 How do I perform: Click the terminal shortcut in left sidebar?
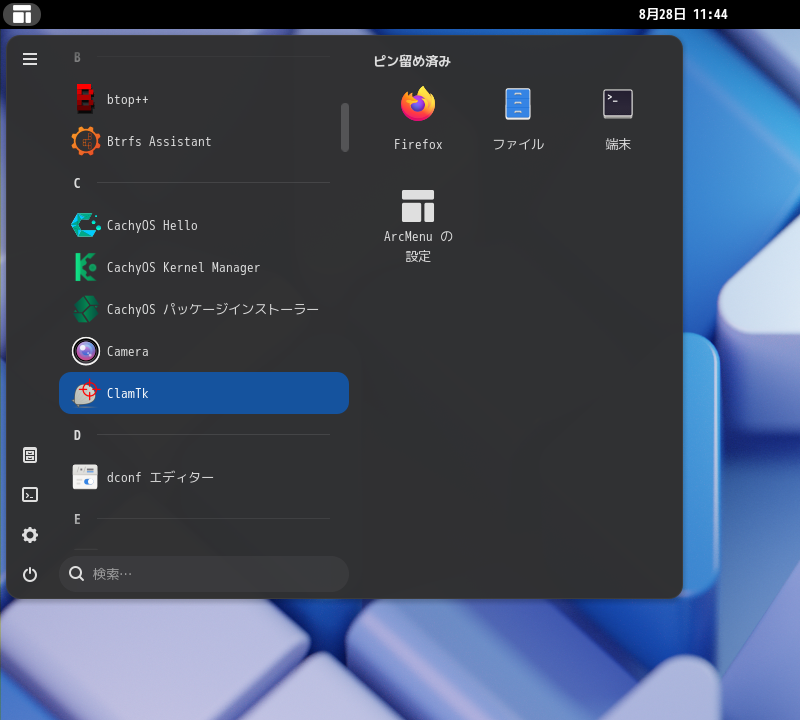(x=30, y=495)
